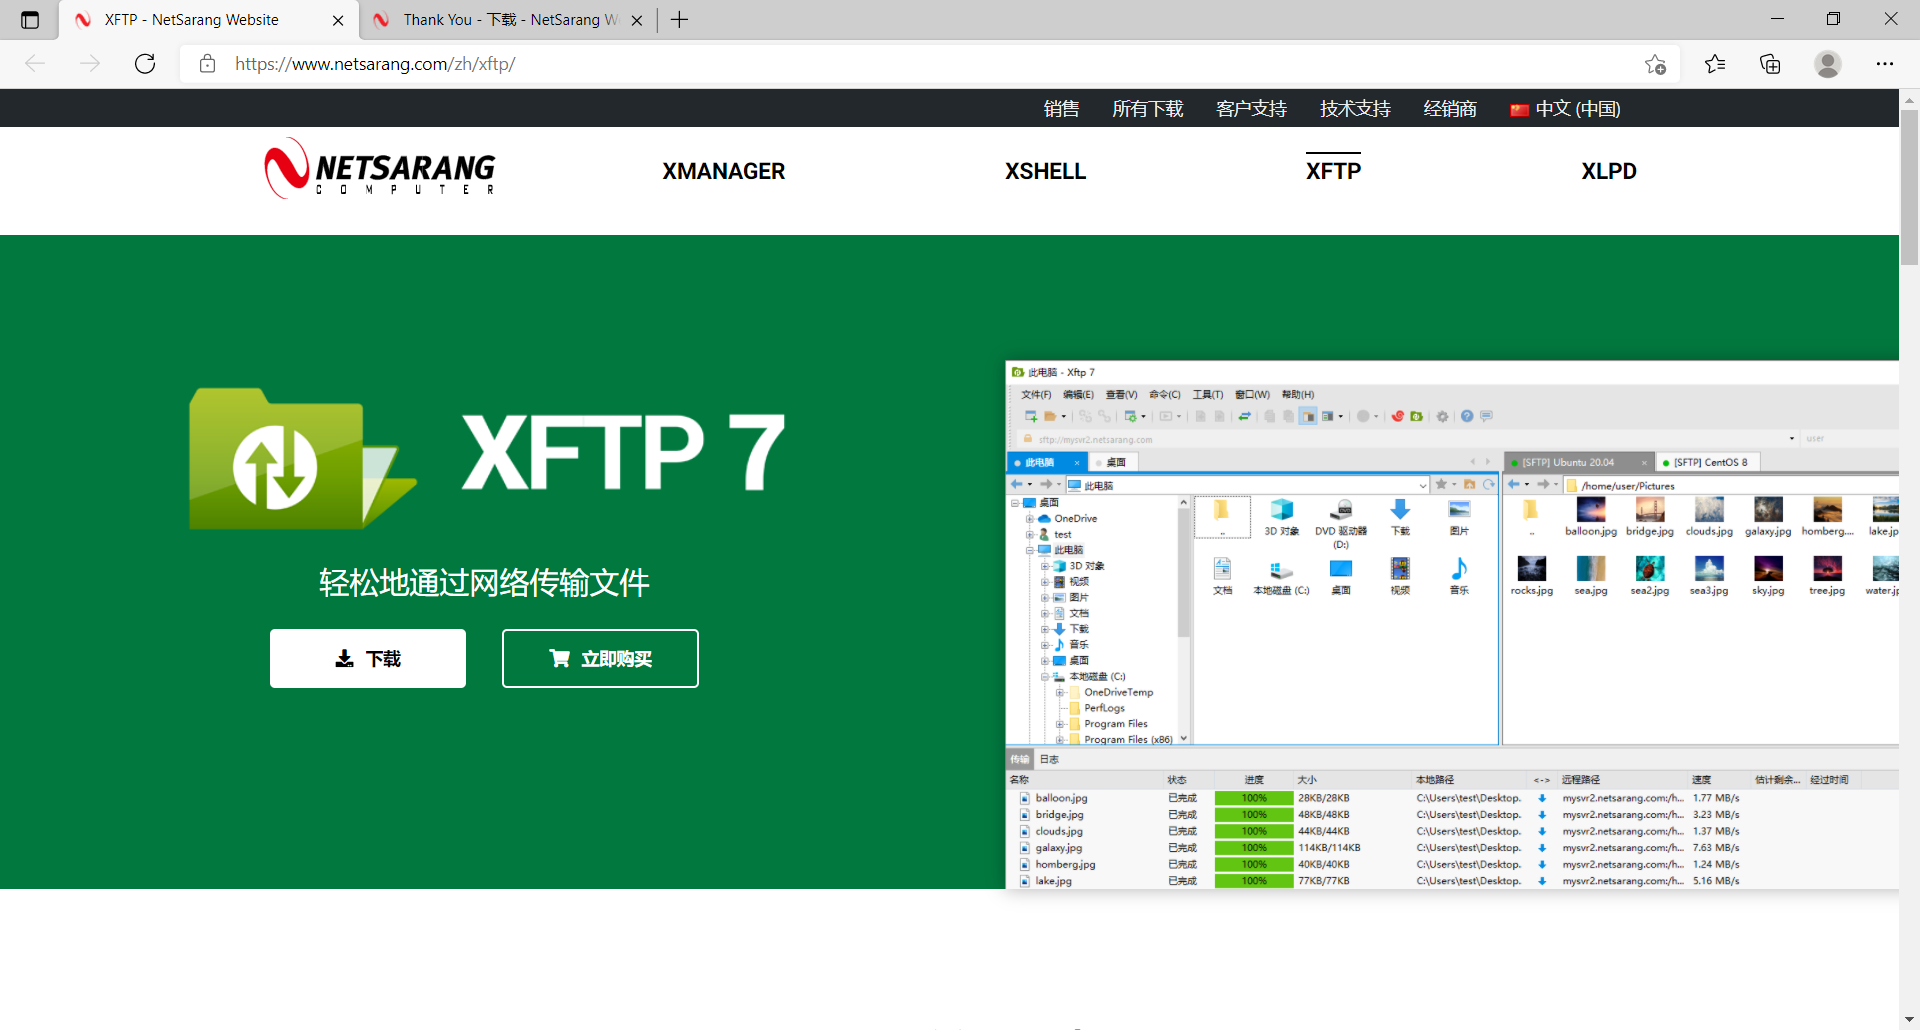Select the New Session icon in Xftp toolbar
The image size is (1920, 1030).
(1030, 416)
